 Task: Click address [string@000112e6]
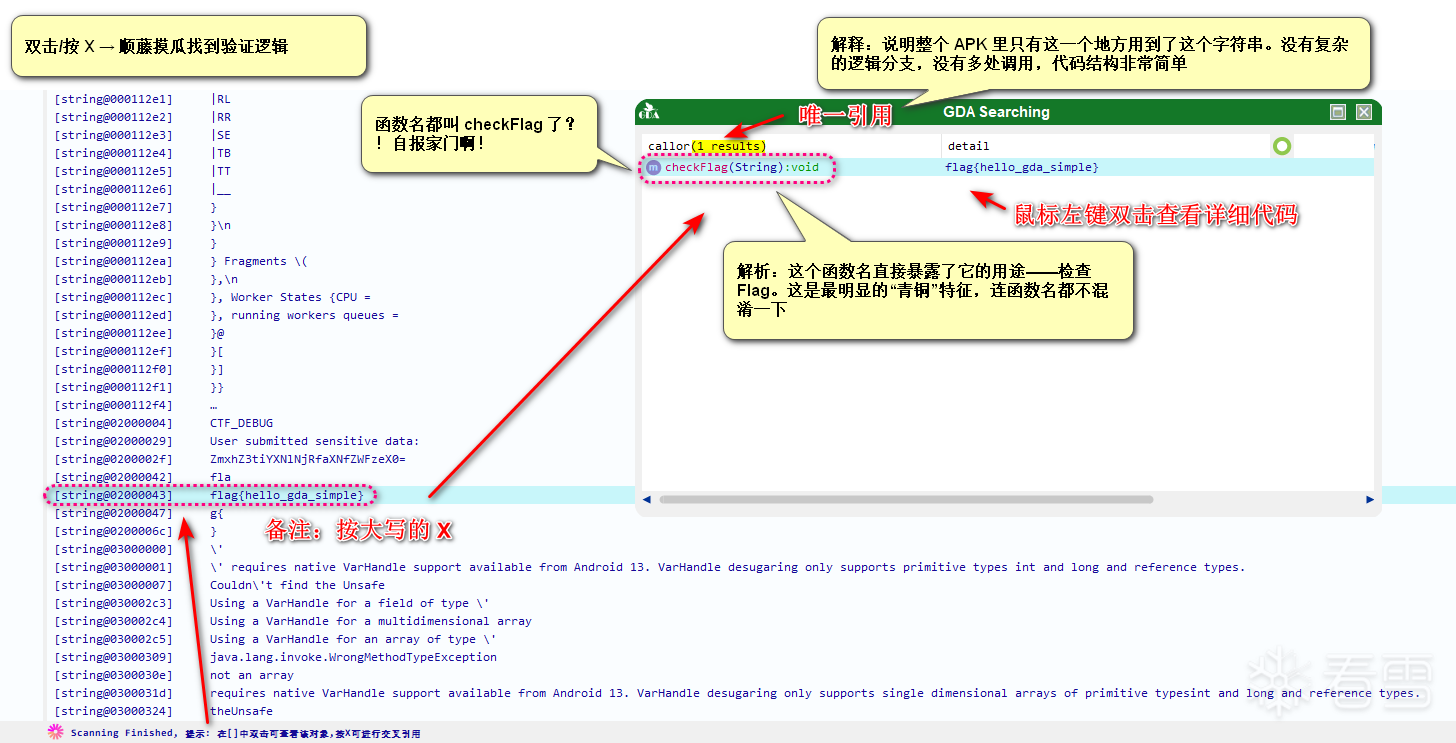point(113,189)
